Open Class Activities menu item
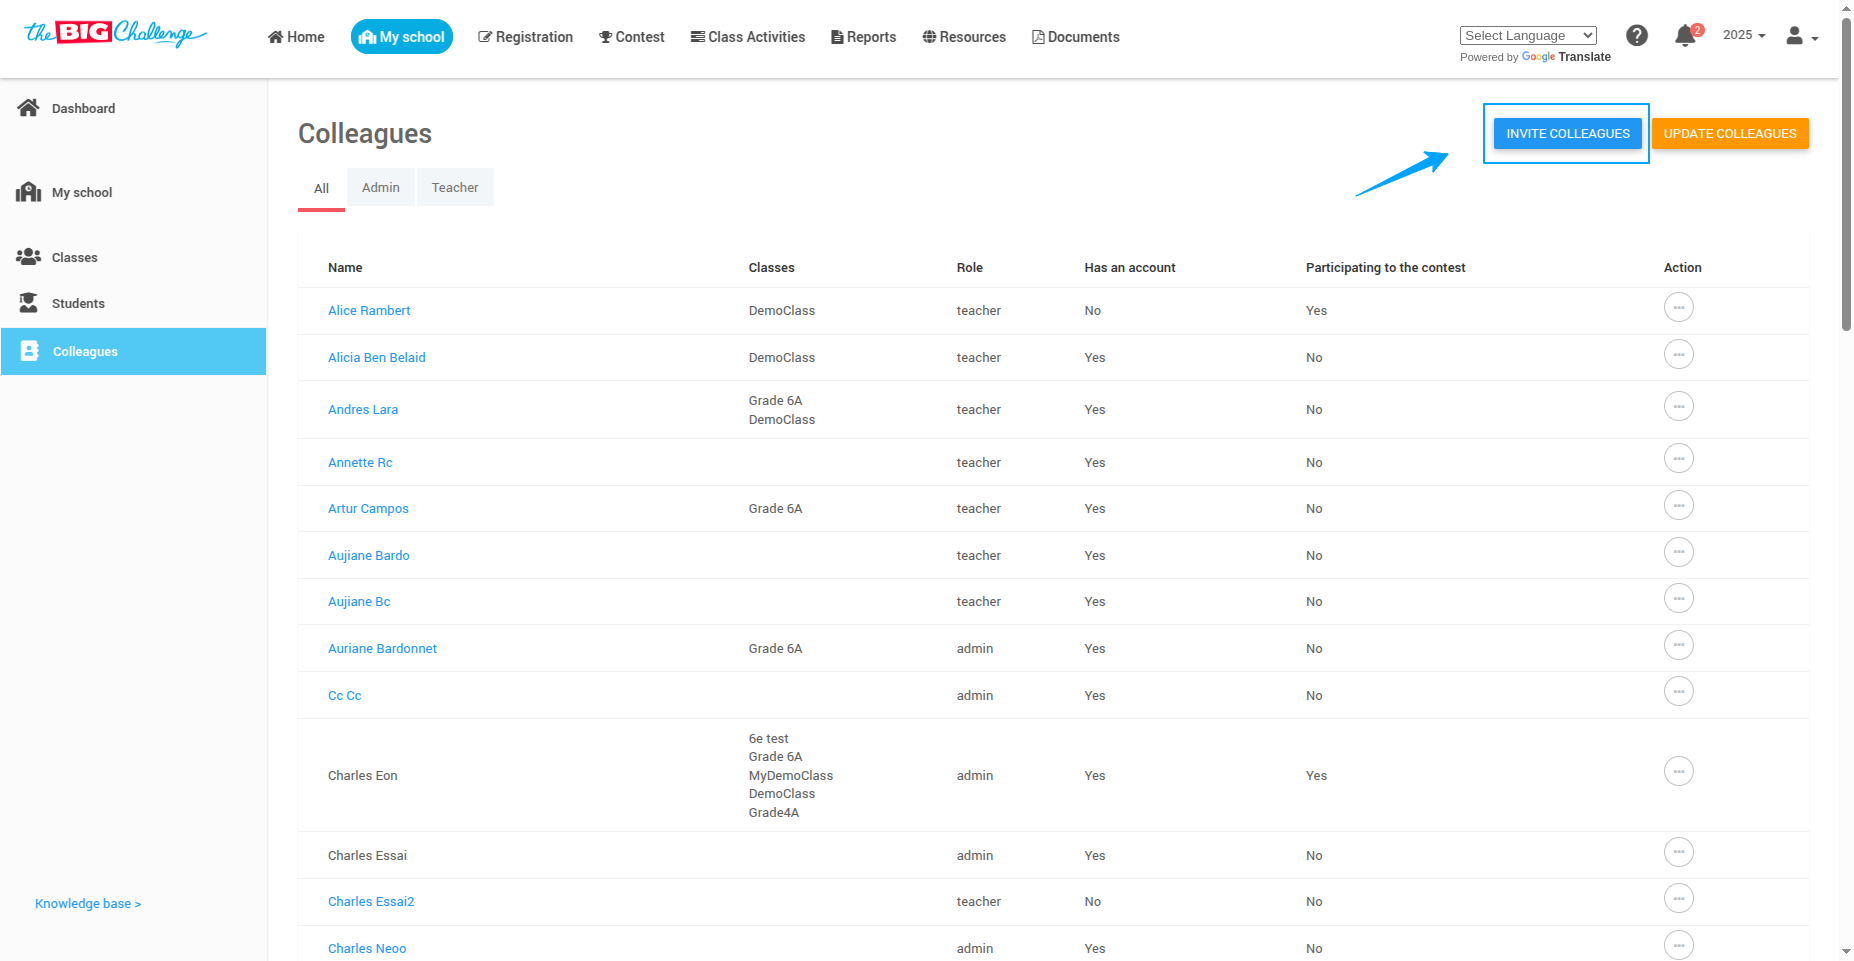This screenshot has width=1854, height=961. pyautogui.click(x=748, y=37)
